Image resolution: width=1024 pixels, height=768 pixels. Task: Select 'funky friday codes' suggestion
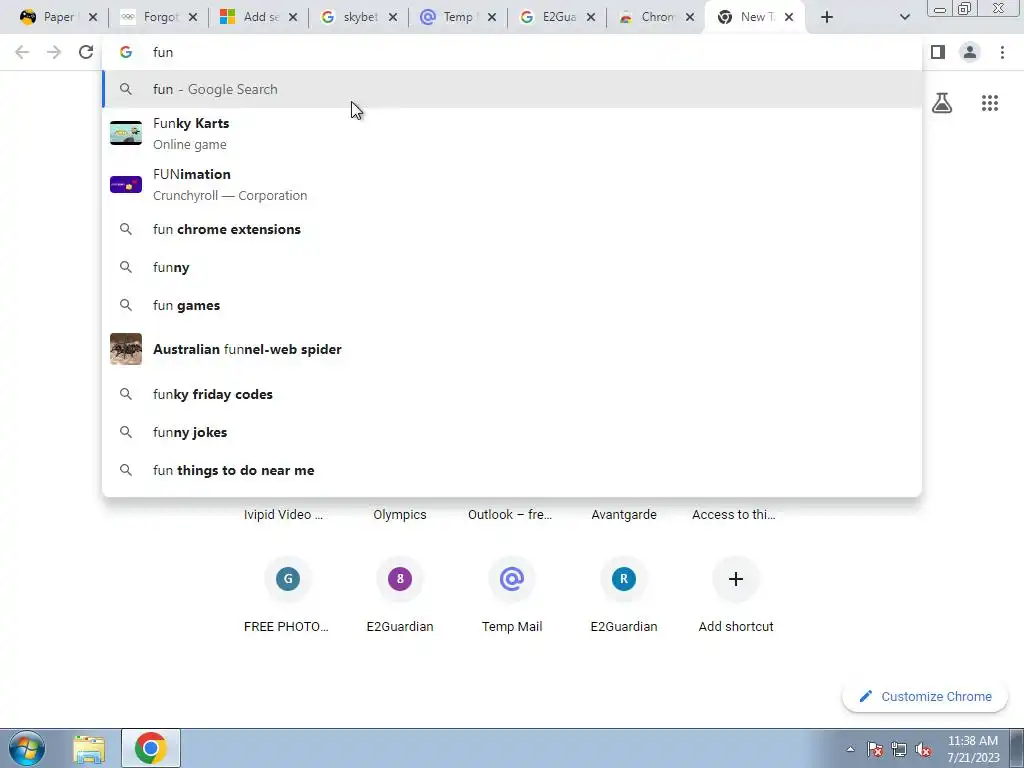tap(512, 394)
